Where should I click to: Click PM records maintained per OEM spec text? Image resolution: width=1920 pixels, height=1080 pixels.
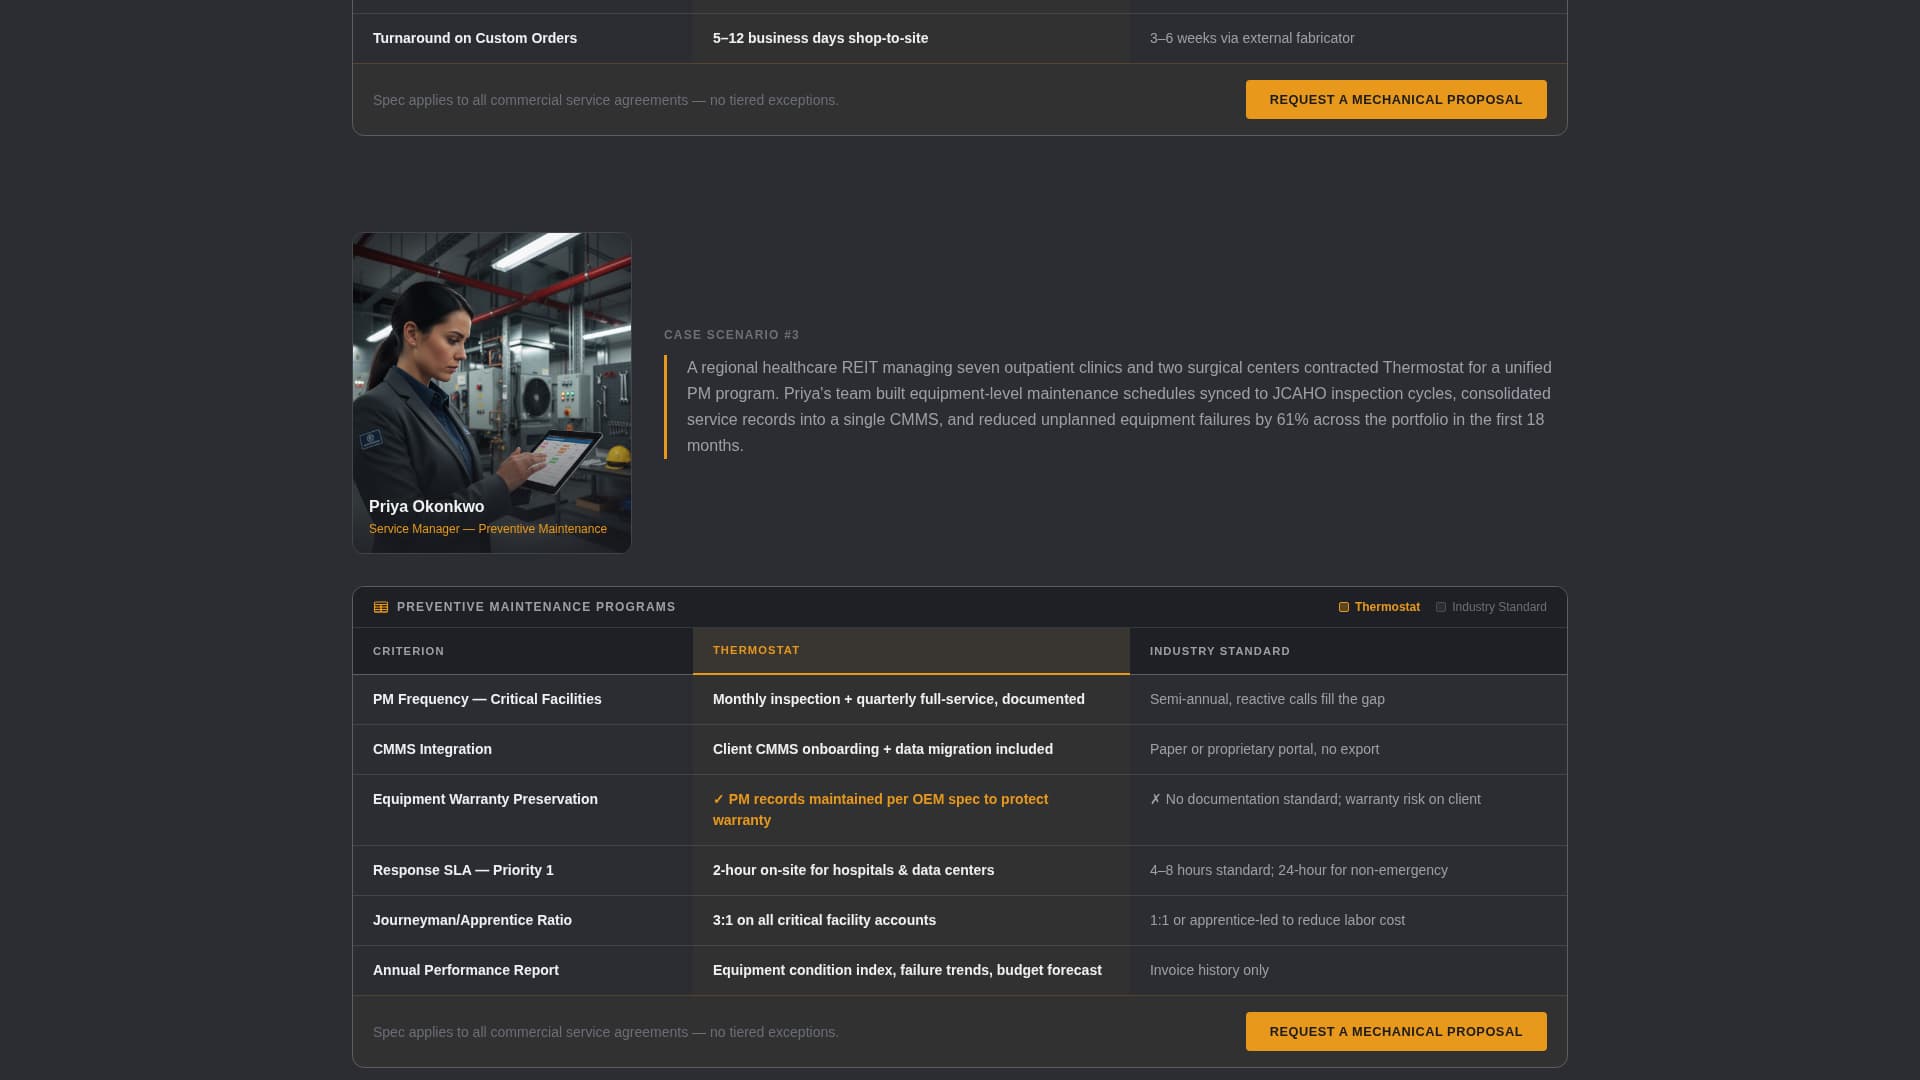[881, 809]
